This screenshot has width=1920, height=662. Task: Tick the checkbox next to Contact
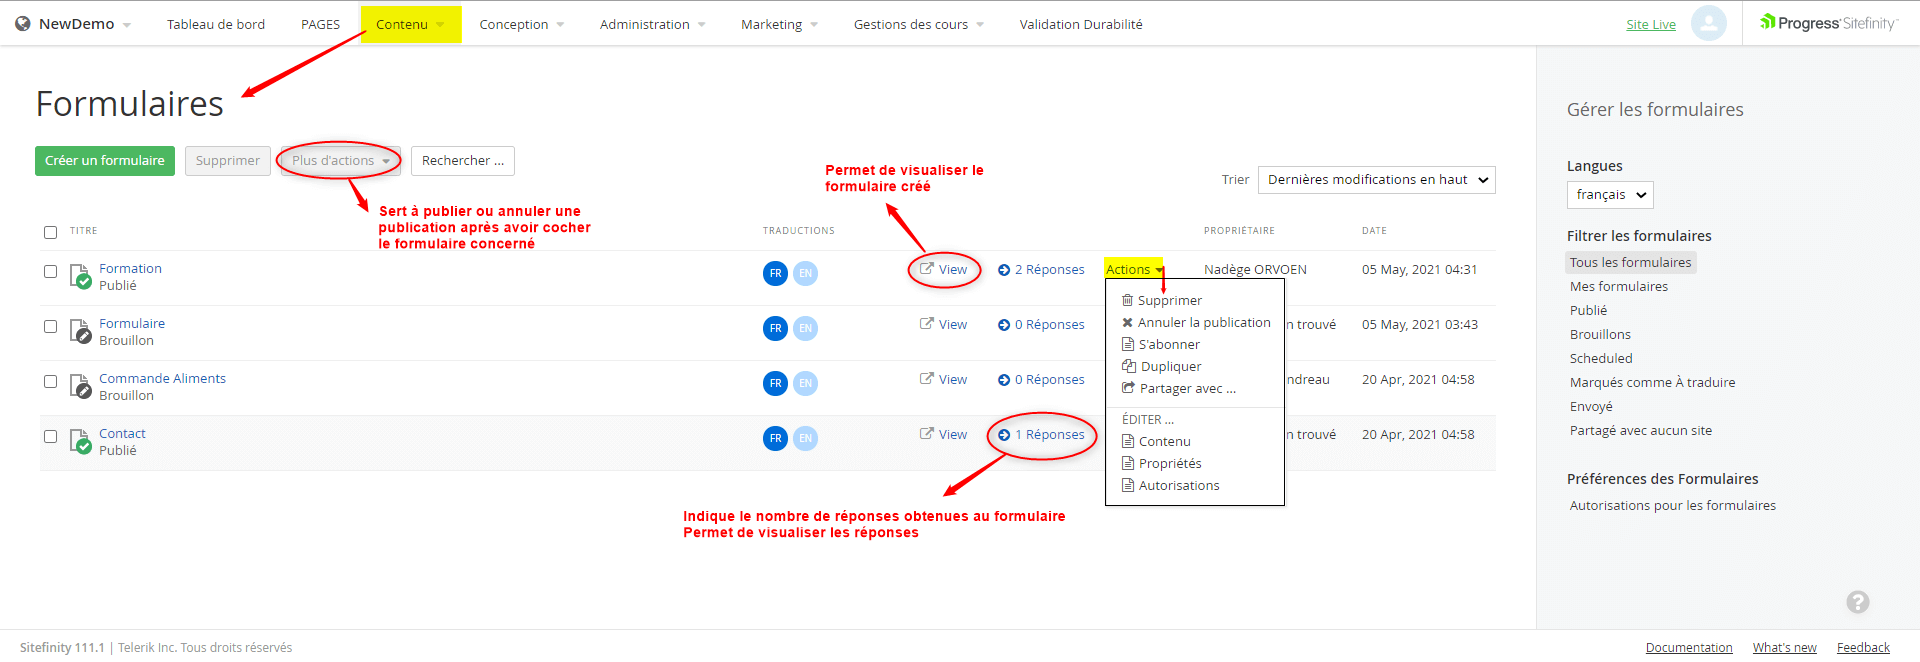[51, 436]
